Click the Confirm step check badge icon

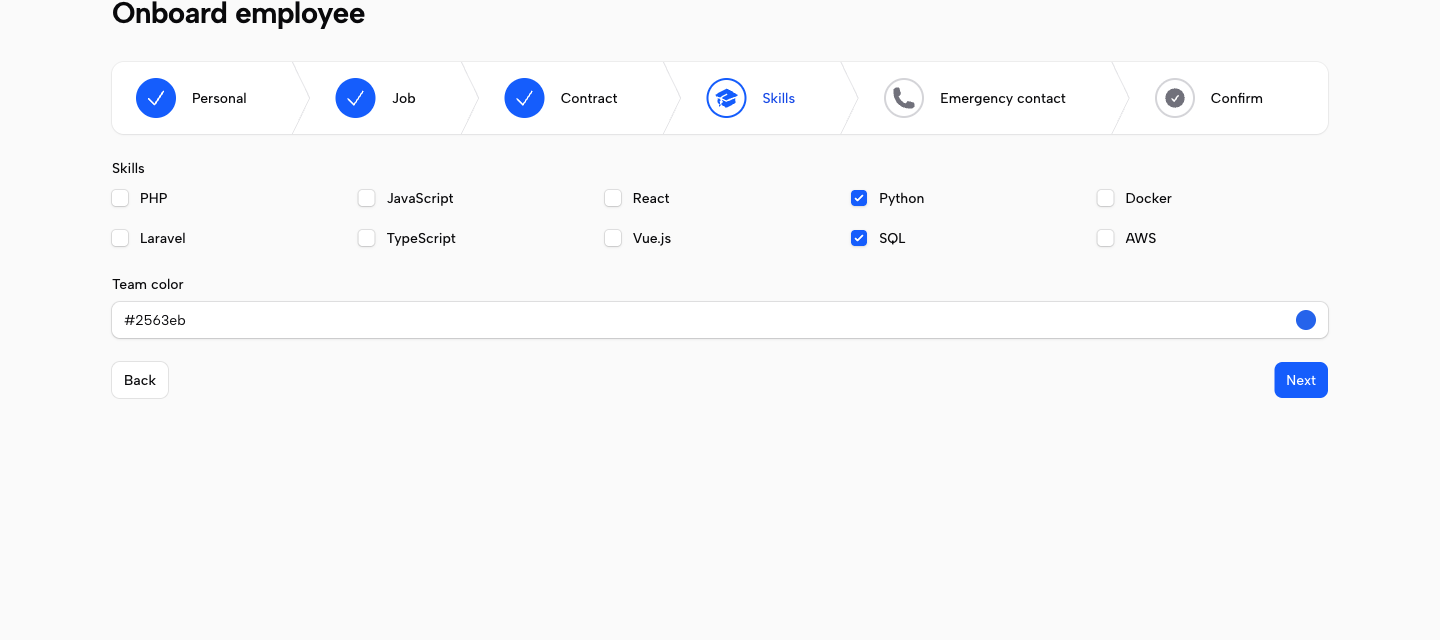point(1175,98)
